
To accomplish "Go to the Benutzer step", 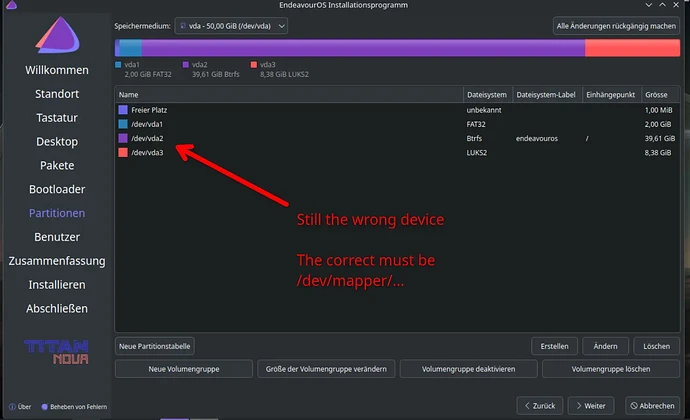I will (57, 237).
